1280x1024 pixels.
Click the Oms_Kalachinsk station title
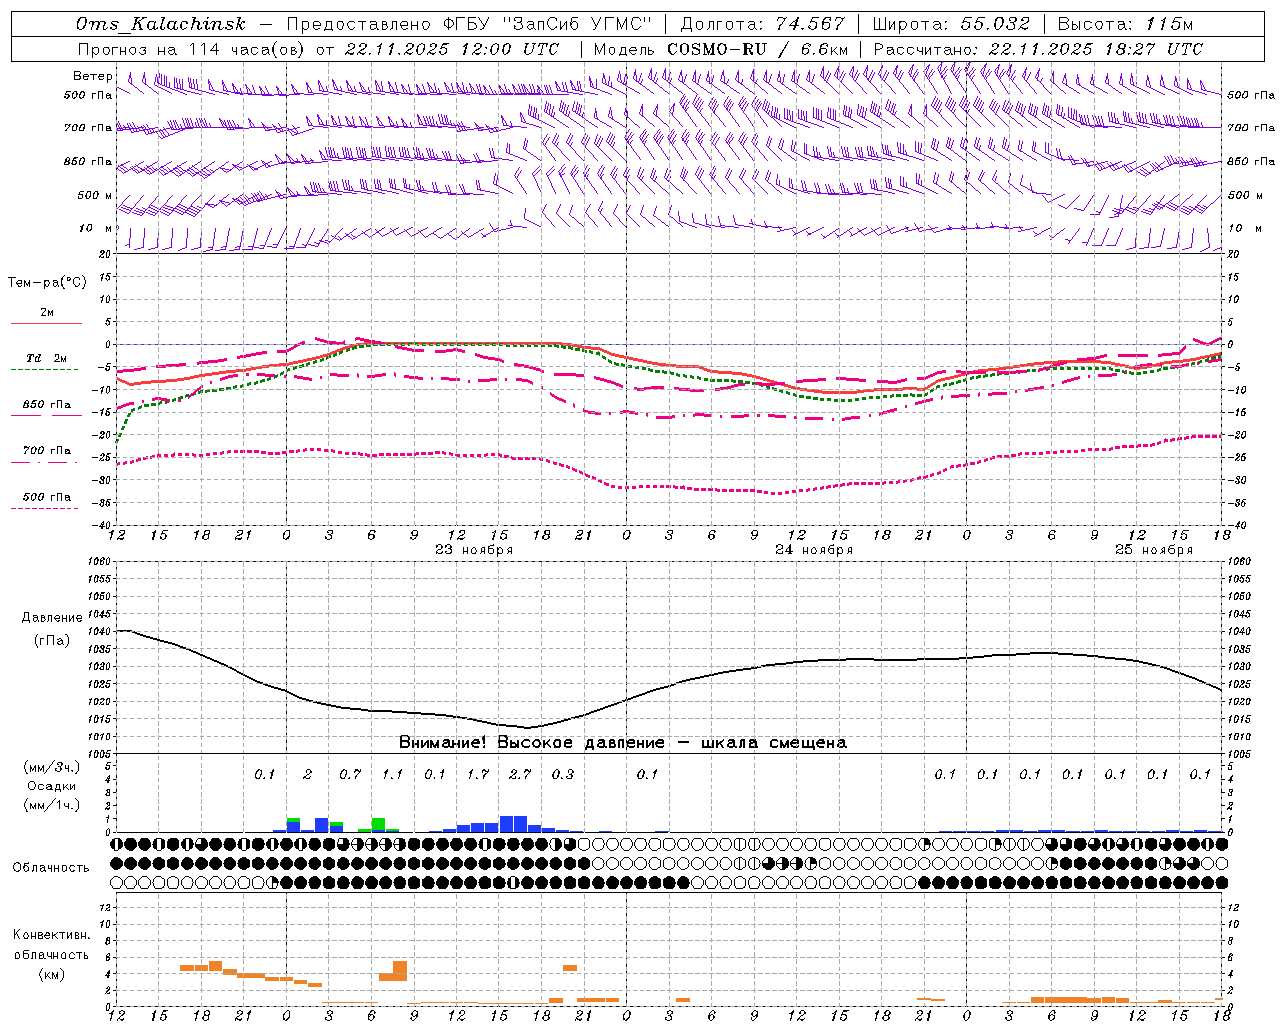coord(161,24)
